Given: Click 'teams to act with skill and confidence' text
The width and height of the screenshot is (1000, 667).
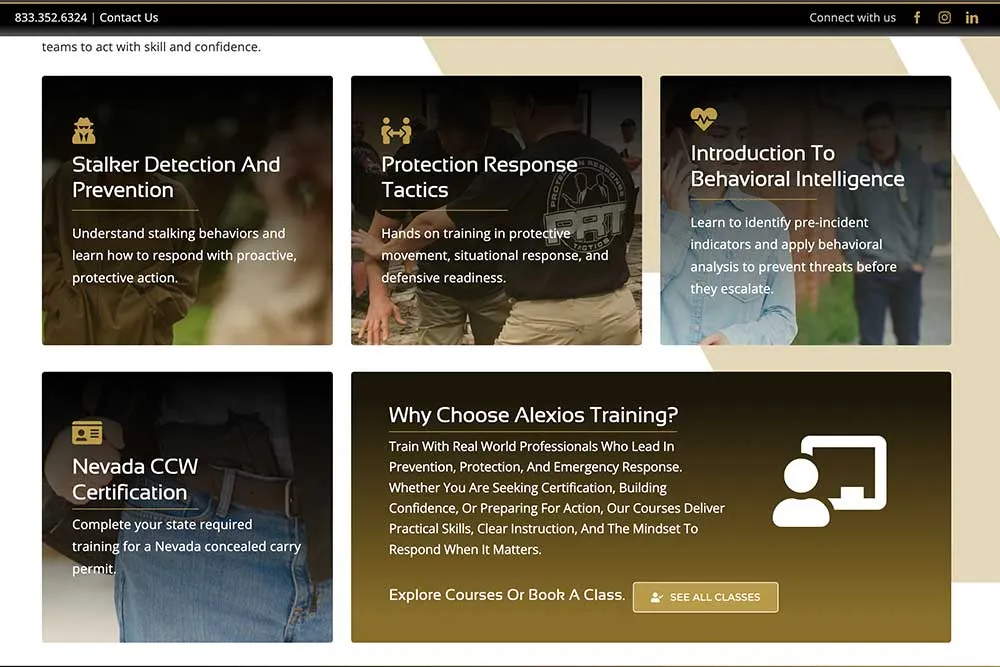Looking at the screenshot, I should click(x=151, y=47).
